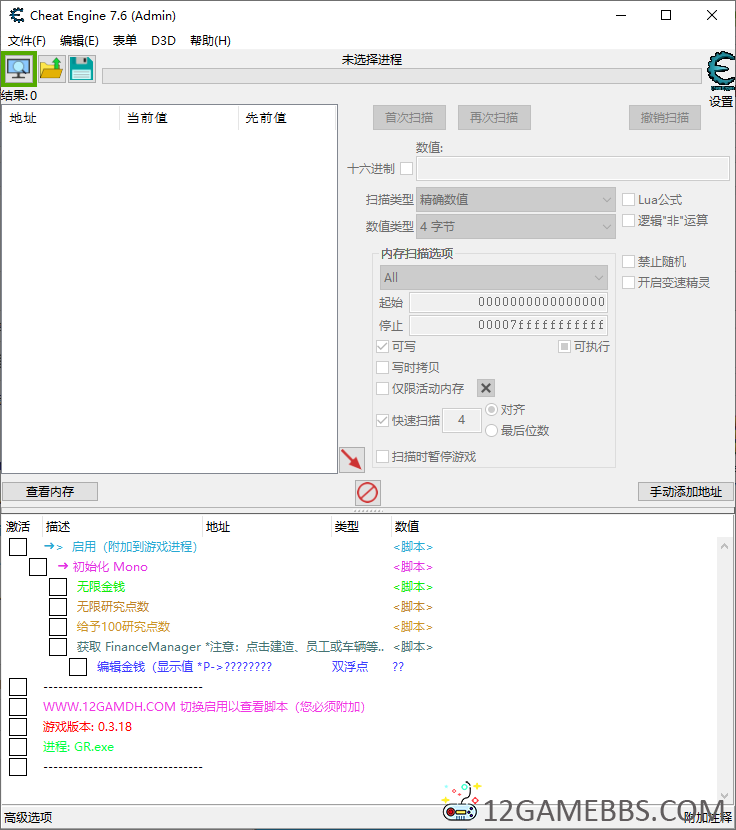
Task: Toggle the 仅限活动内存 checkbox
Action: (382, 389)
